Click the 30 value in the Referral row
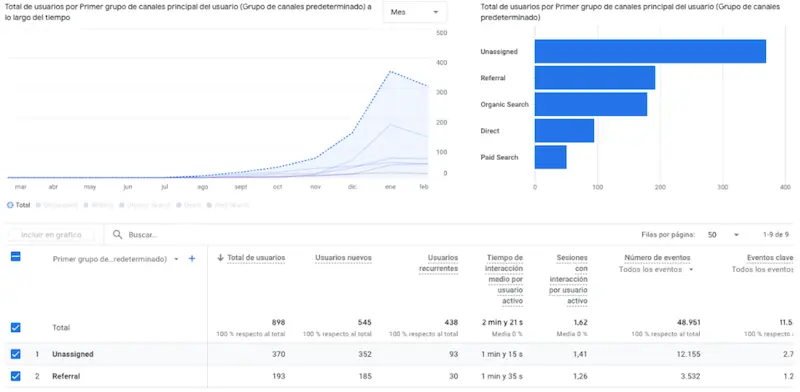This screenshot has height=392, width=800. (x=453, y=376)
